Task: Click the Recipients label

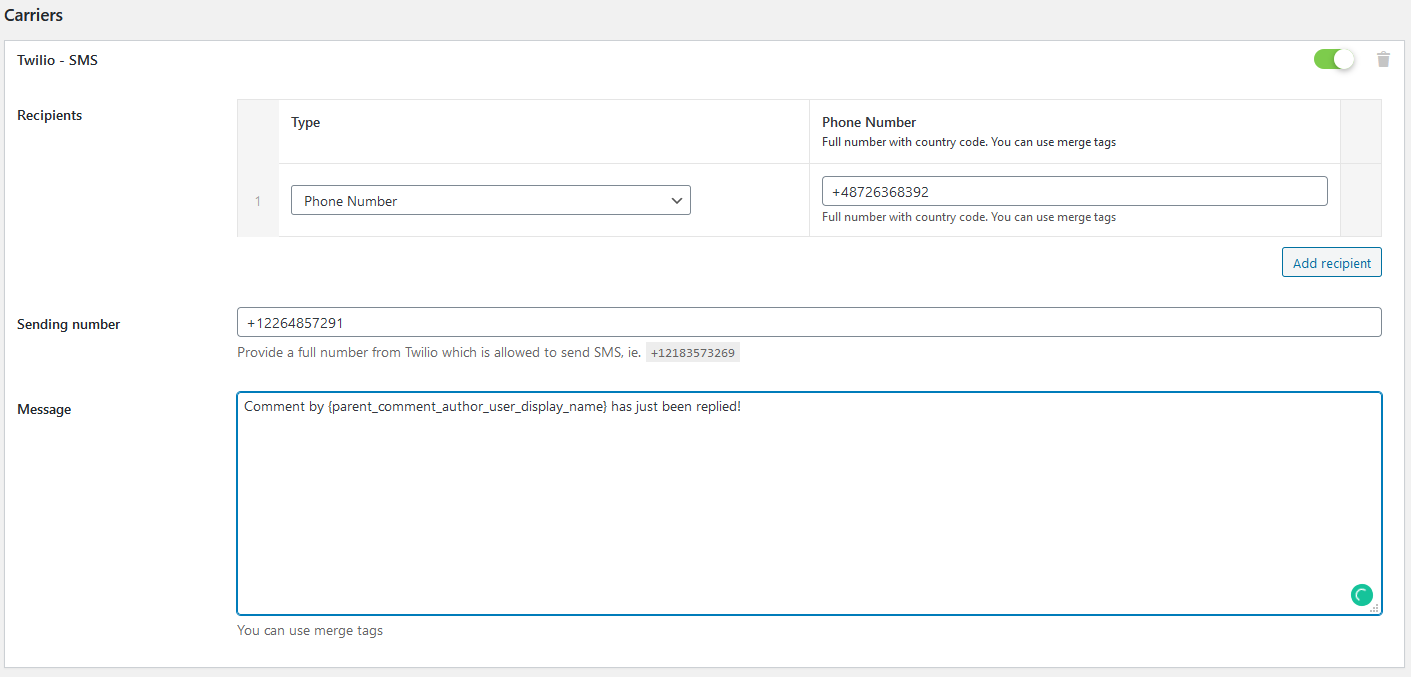Action: tap(49, 115)
